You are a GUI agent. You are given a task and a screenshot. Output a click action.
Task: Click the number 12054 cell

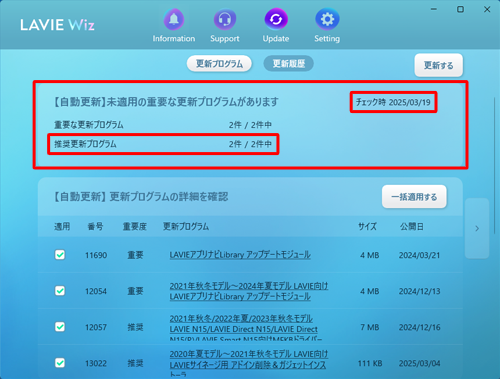point(96,291)
